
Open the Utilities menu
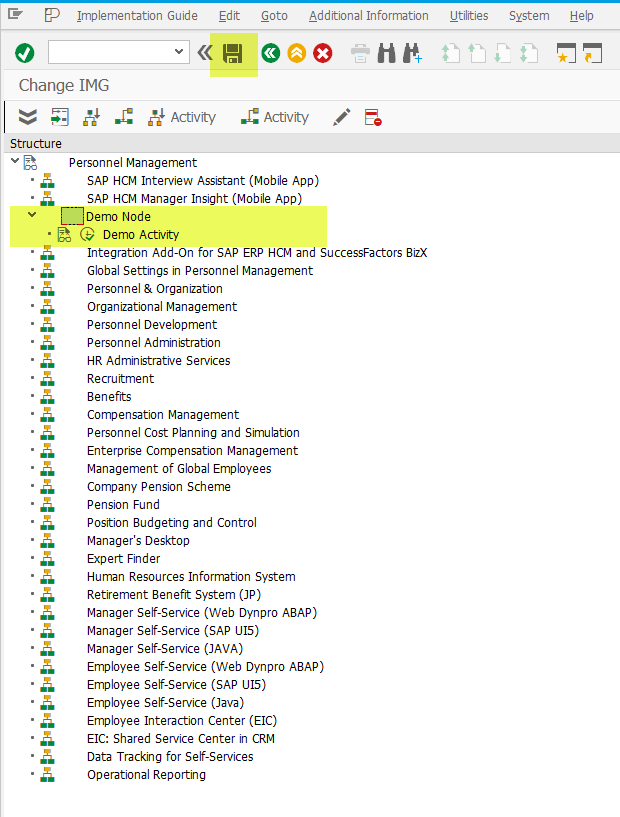click(x=469, y=16)
